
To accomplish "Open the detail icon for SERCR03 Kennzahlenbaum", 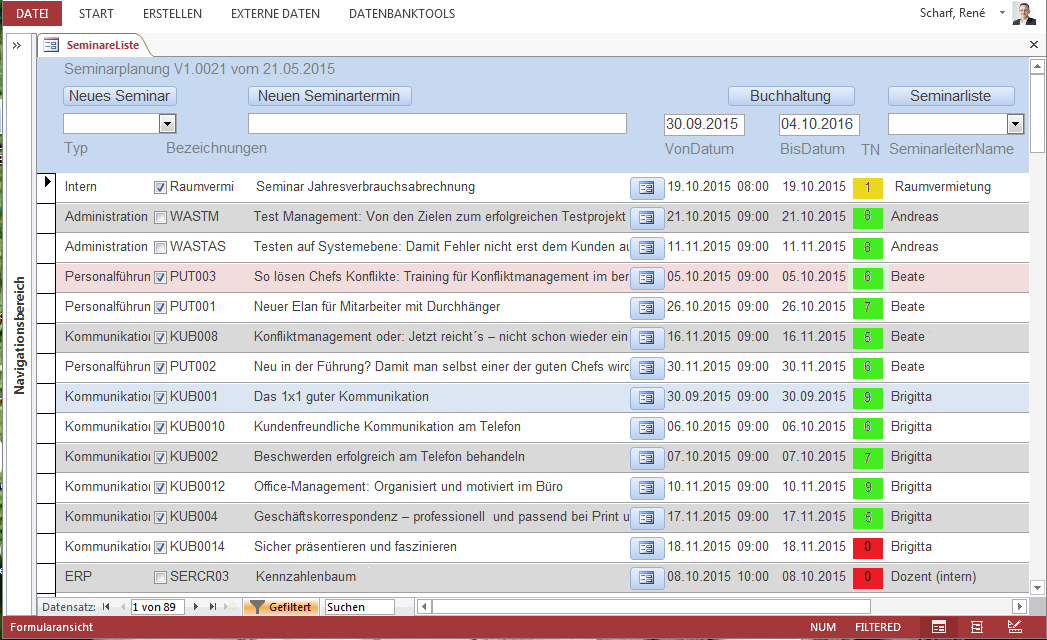I will 646,577.
